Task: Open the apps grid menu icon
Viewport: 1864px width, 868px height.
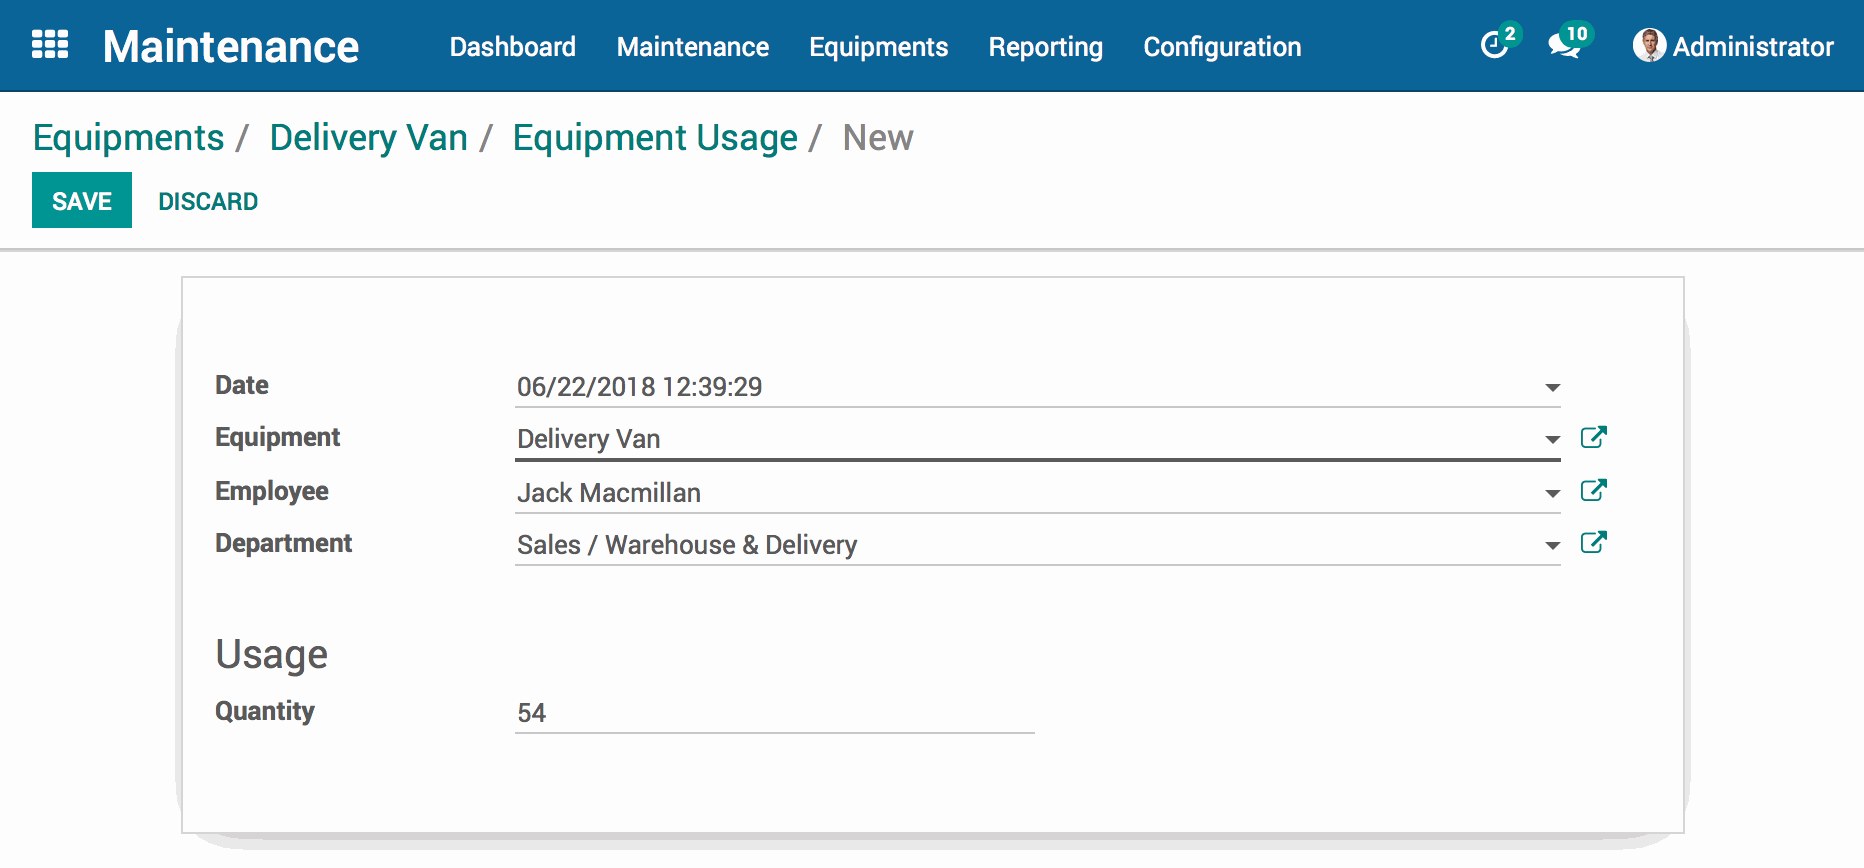Action: tap(50, 45)
